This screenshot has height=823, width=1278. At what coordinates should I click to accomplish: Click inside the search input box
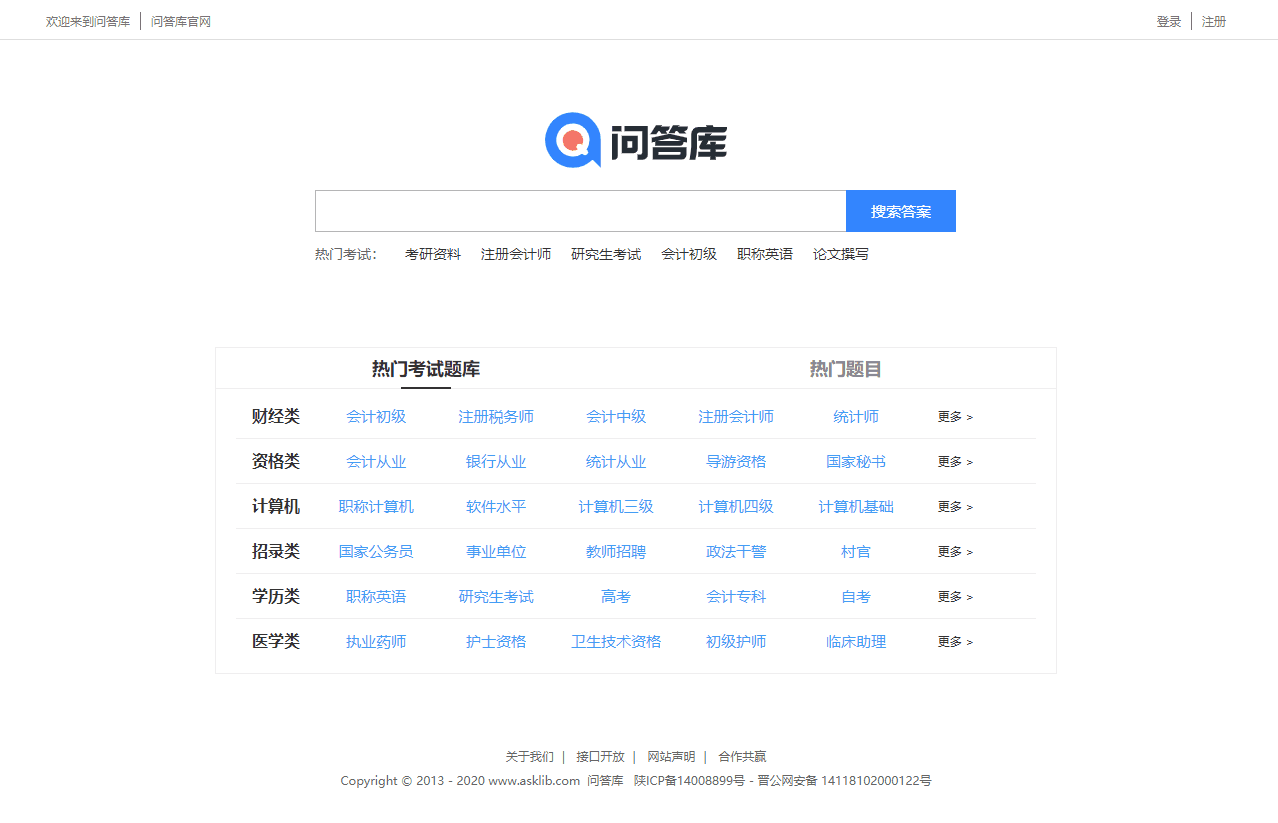(580, 211)
